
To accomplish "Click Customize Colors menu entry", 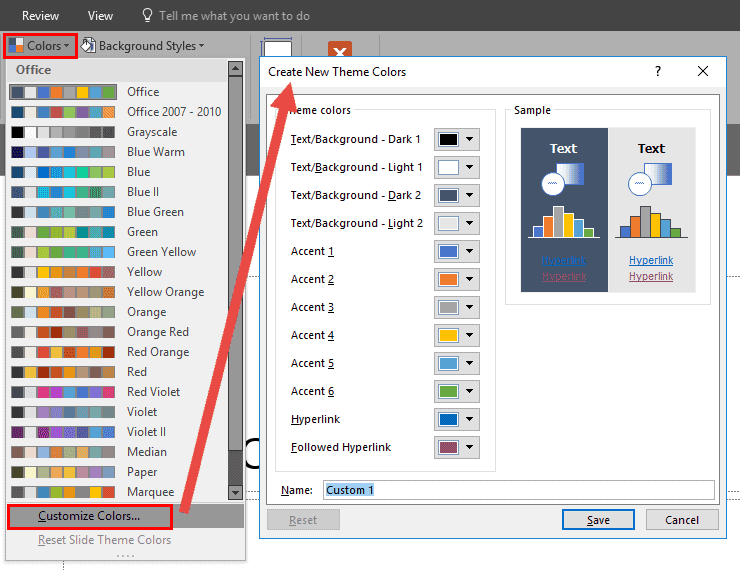I will coord(90,516).
